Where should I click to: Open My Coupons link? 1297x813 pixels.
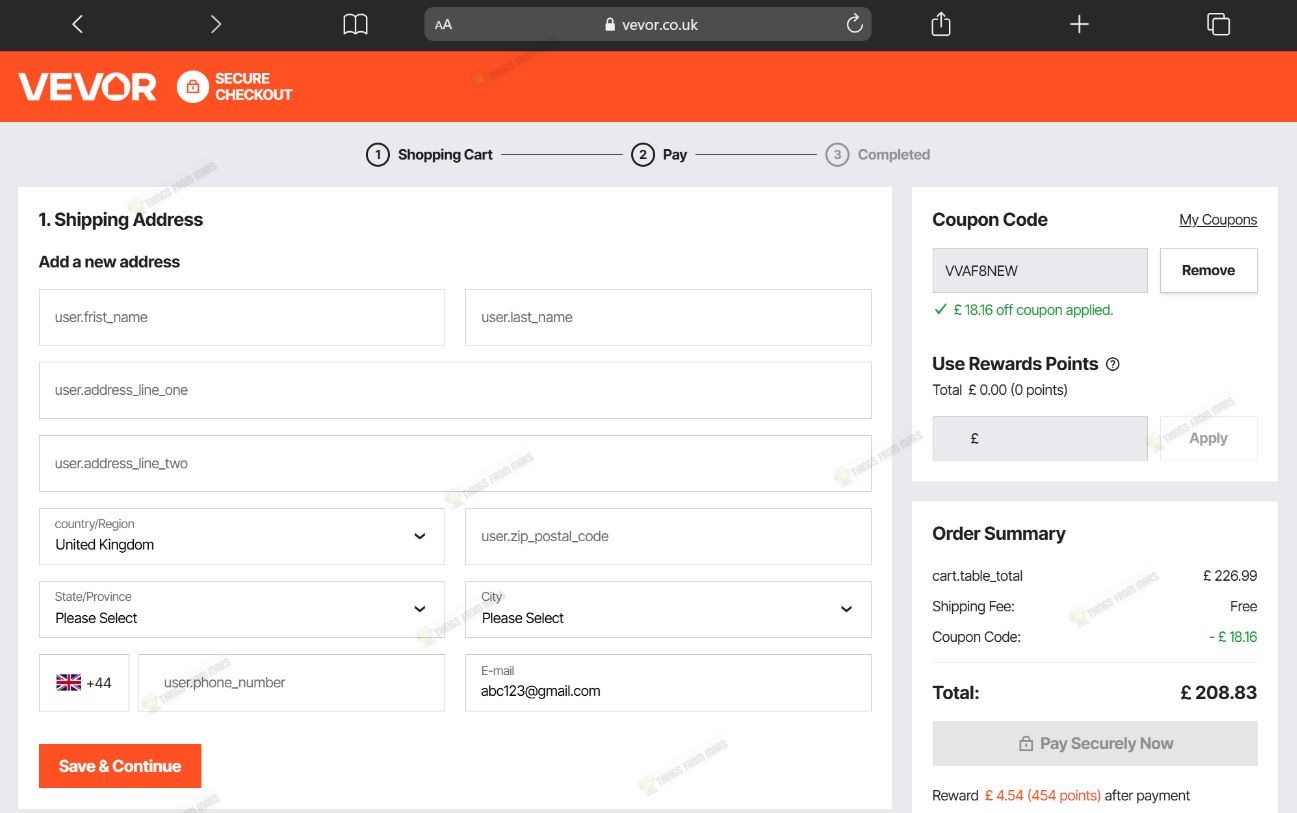(x=1218, y=220)
